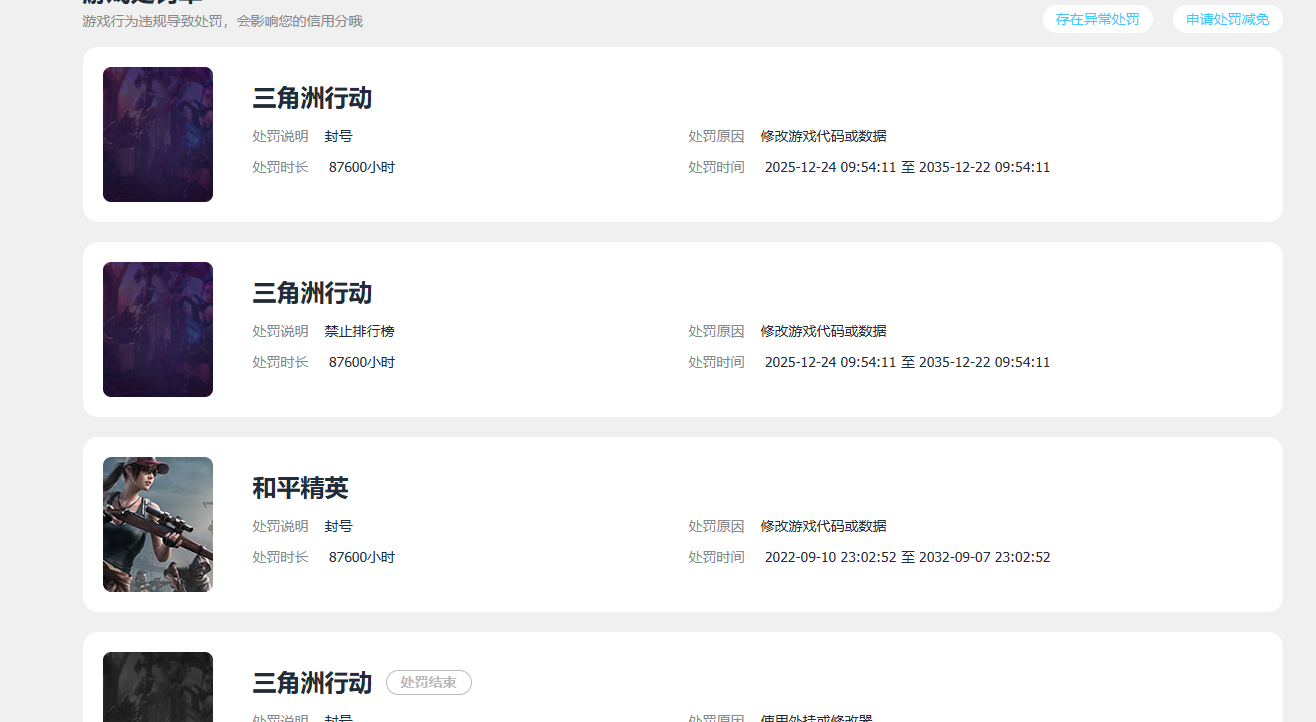Select 87600小时 duration in the 和平精英 card
Image resolution: width=1316 pixels, height=722 pixels.
(362, 557)
